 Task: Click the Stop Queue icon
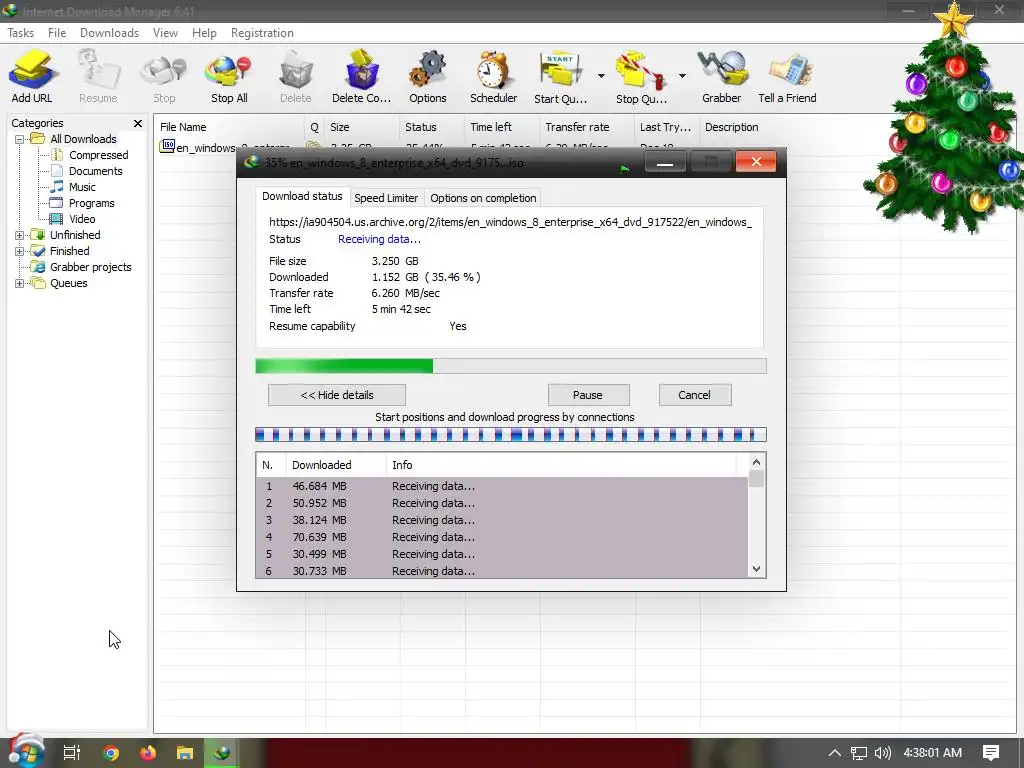pyautogui.click(x=641, y=77)
